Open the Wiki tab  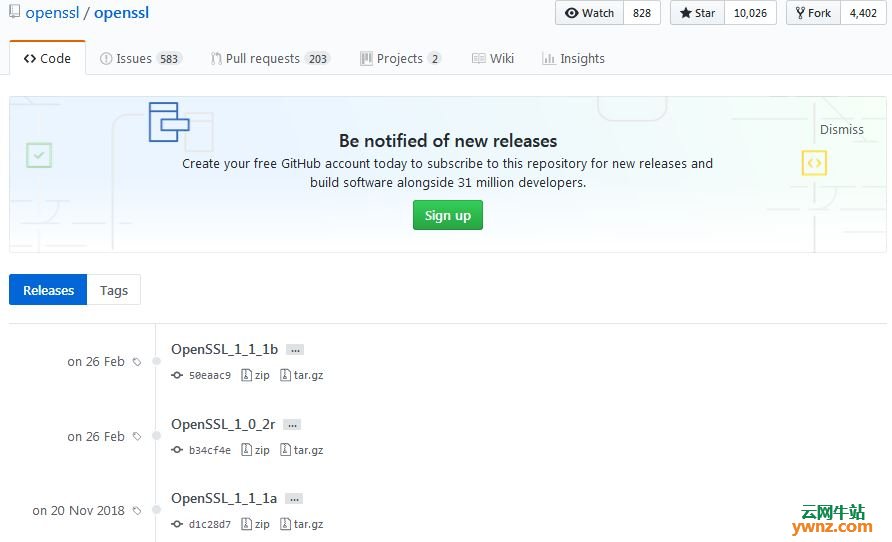(x=493, y=59)
